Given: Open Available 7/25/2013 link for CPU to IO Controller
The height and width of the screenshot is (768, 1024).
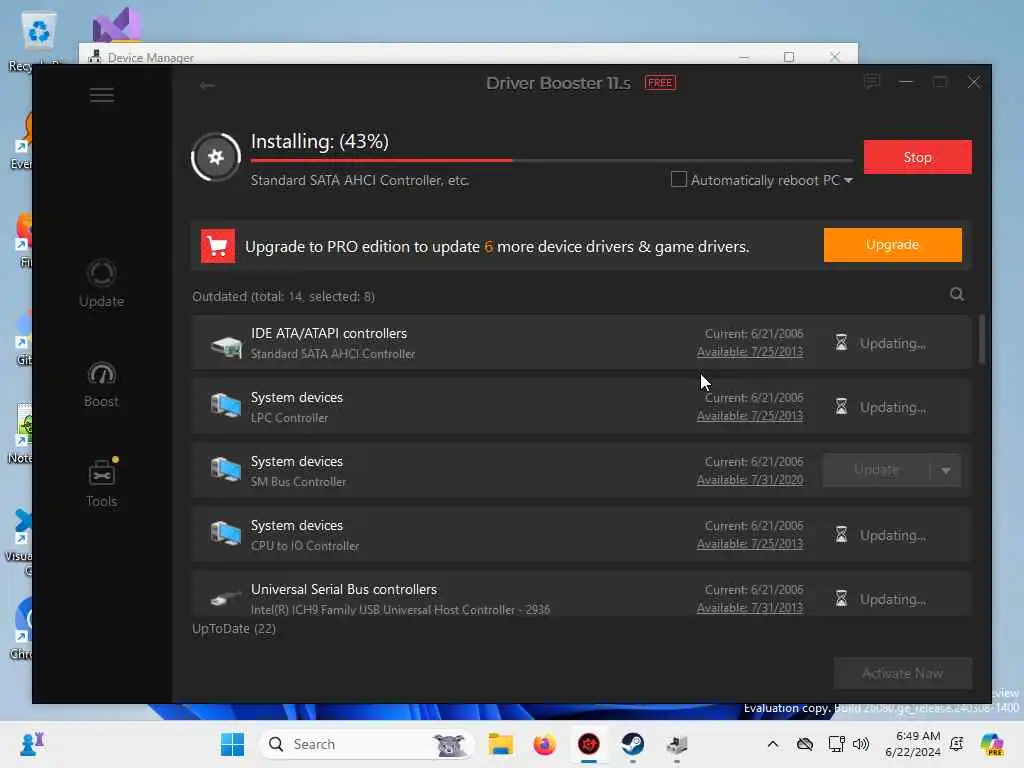Looking at the screenshot, I should 749,544.
